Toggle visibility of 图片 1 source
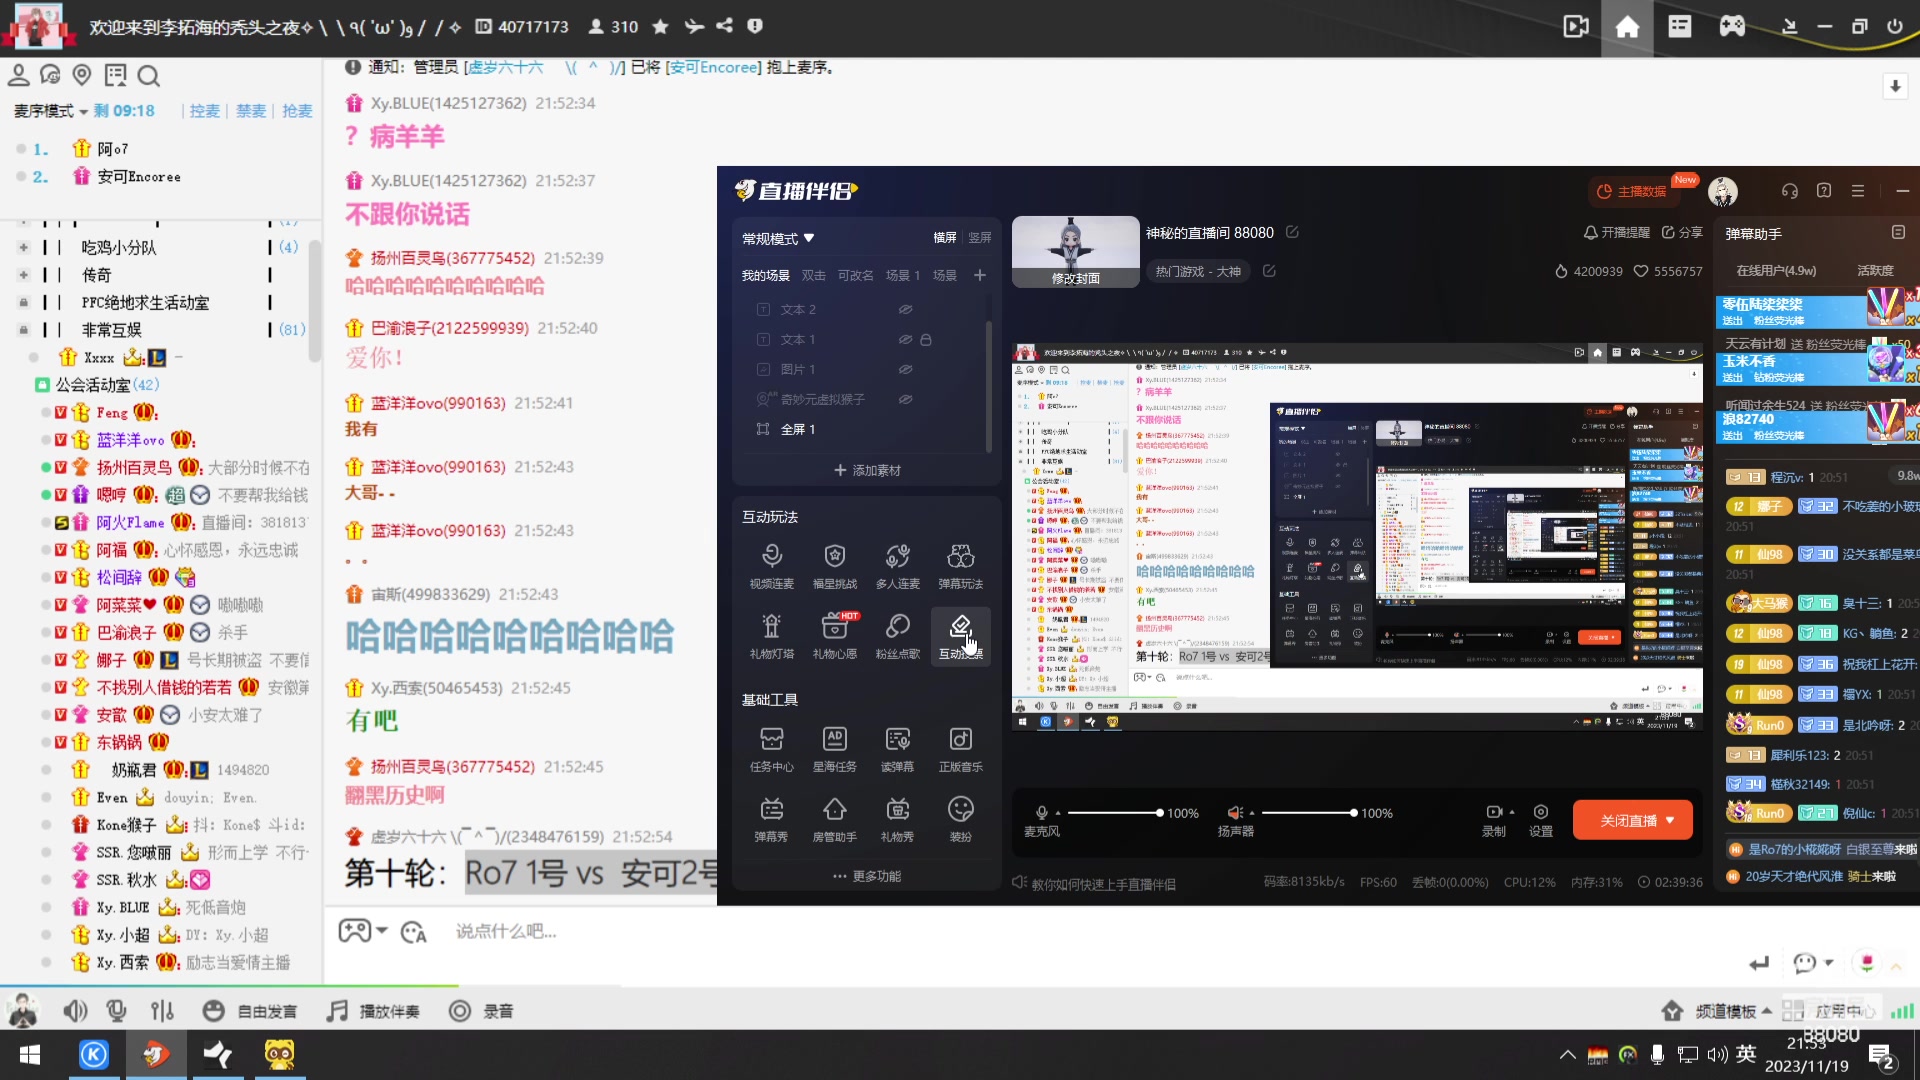 (905, 369)
